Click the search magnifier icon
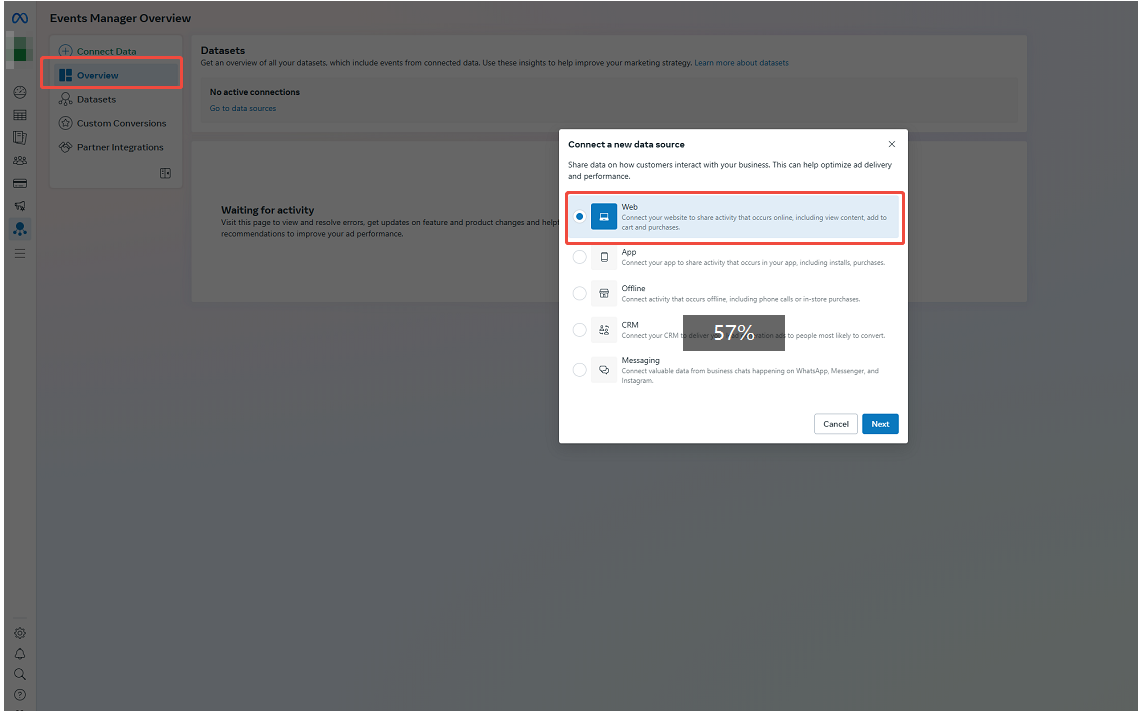The image size is (1138, 711). 20,674
